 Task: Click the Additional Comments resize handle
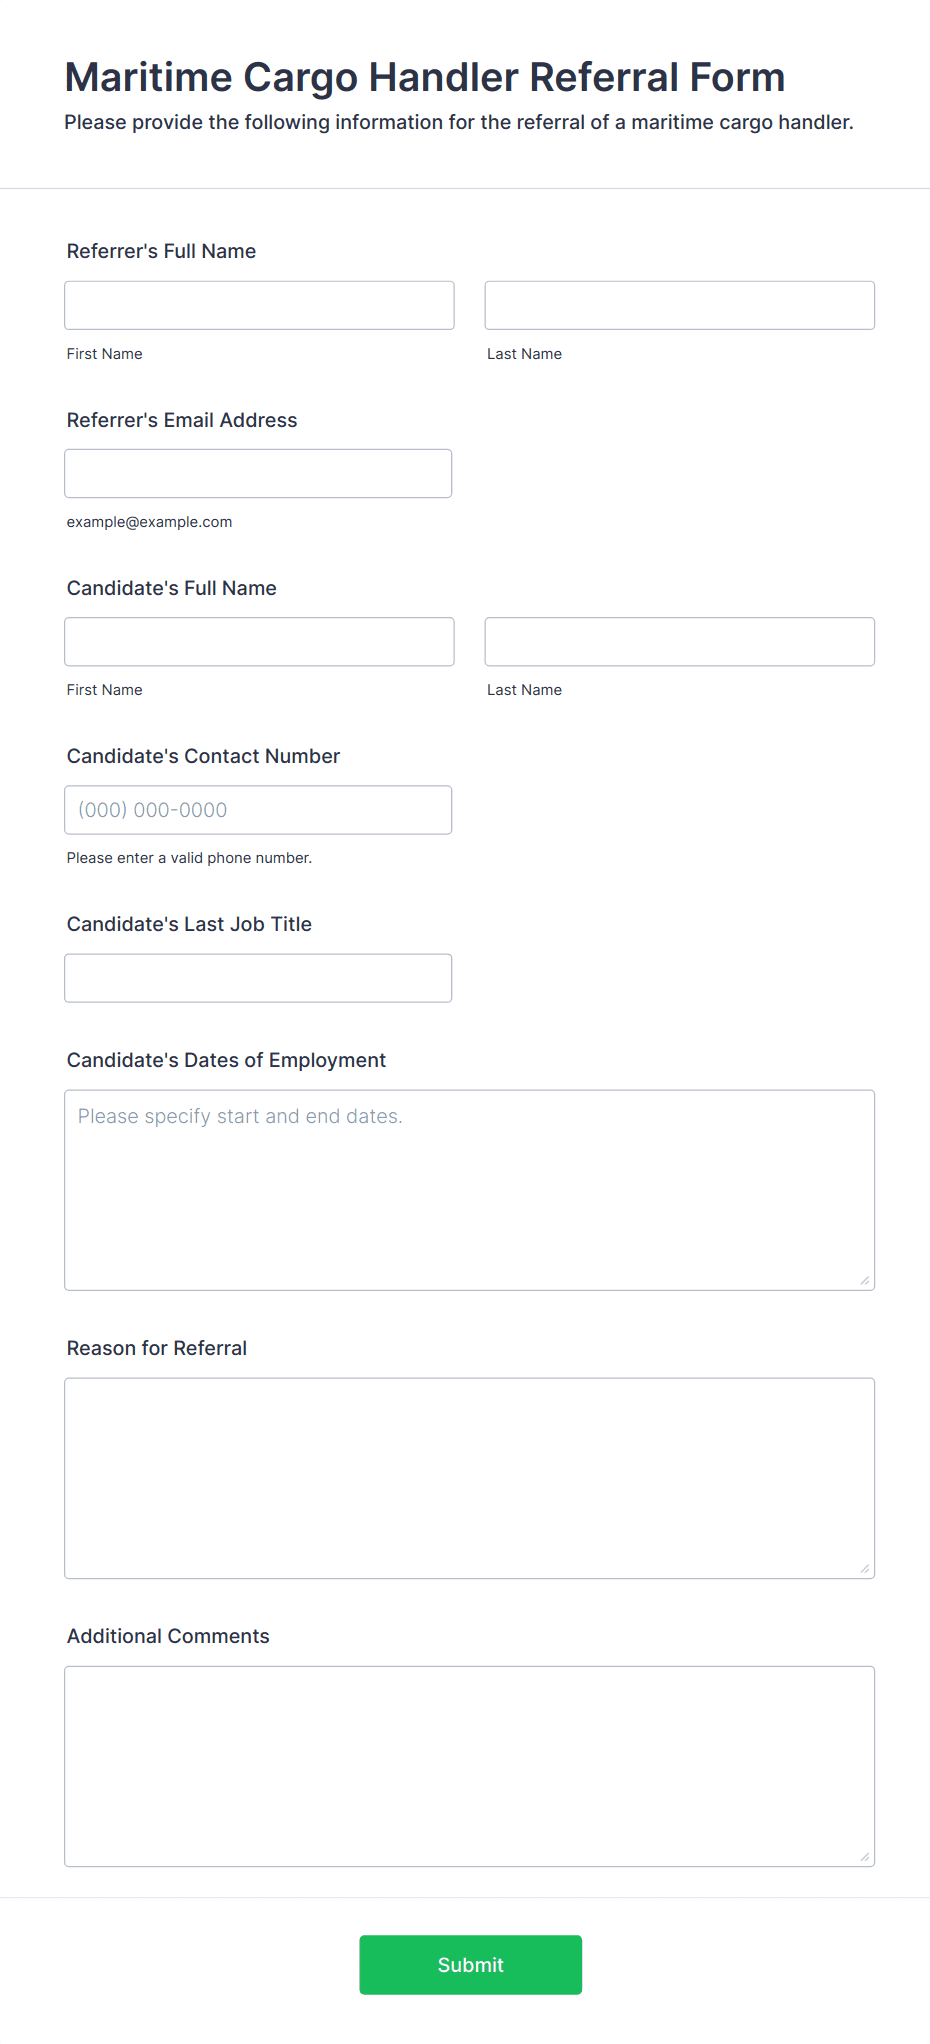pyautogui.click(x=865, y=1857)
